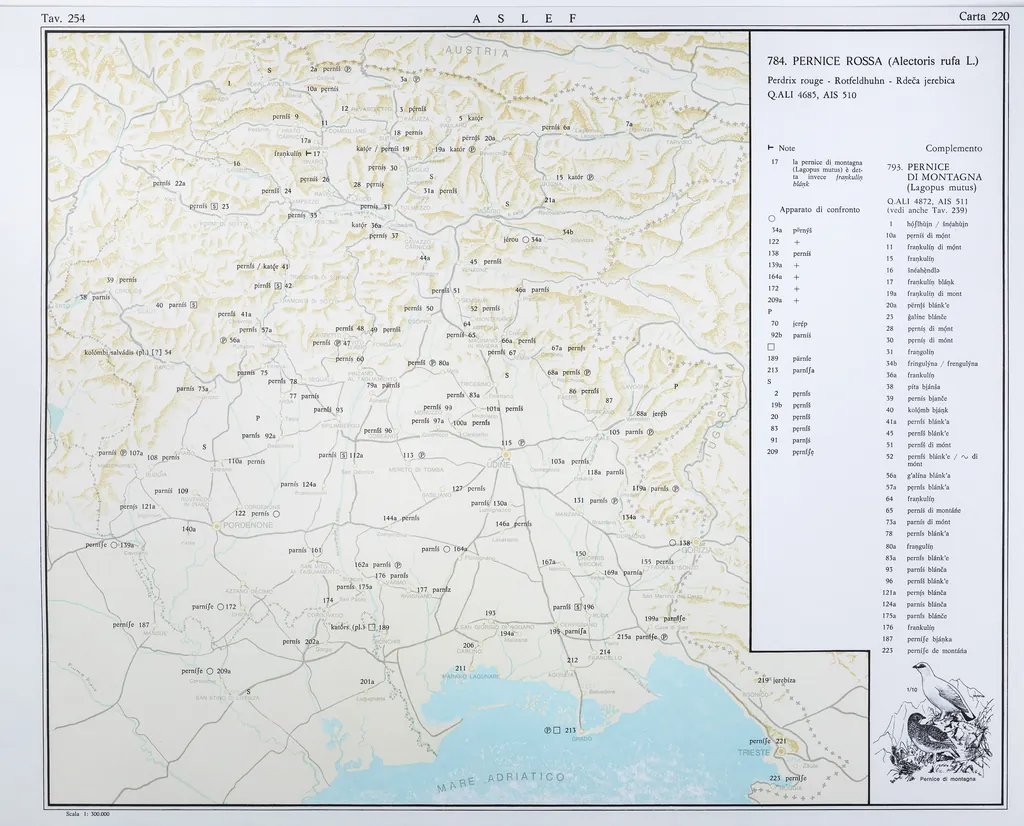Click the boxed S symbol beside point 196
The width and height of the screenshot is (1024, 826).
click(x=578, y=607)
